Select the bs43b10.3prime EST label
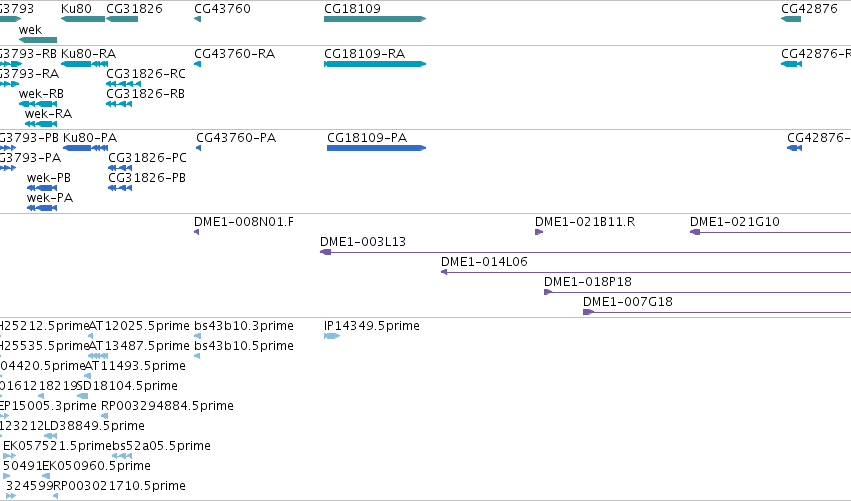Screen dimensions: 851x501 (244, 326)
